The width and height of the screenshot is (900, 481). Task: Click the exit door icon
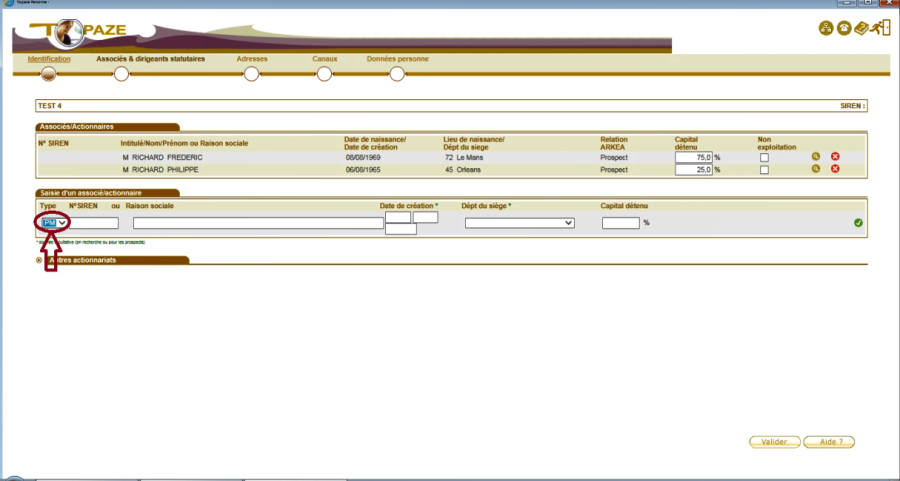880,28
